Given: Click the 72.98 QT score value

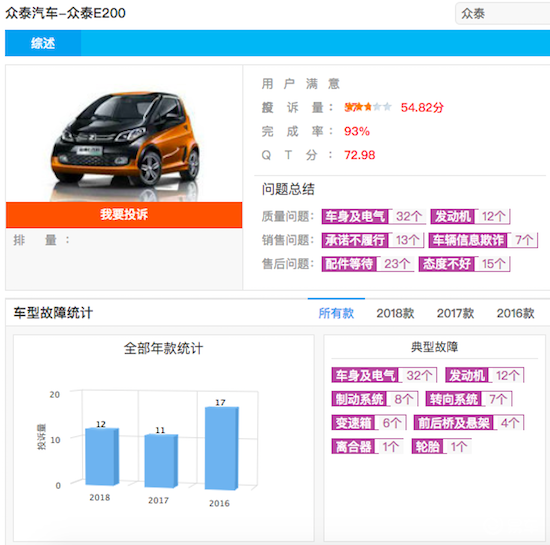Looking at the screenshot, I should [x=360, y=155].
